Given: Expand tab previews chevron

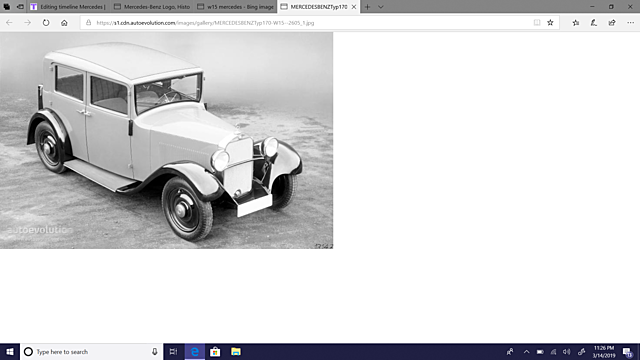Looking at the screenshot, I should pos(380,7).
